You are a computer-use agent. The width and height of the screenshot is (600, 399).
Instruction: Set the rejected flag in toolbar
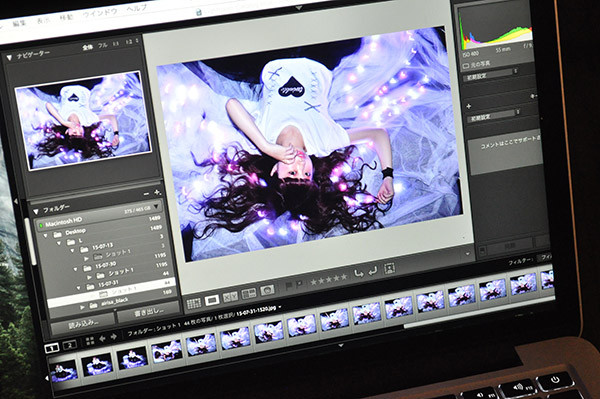tap(300, 284)
